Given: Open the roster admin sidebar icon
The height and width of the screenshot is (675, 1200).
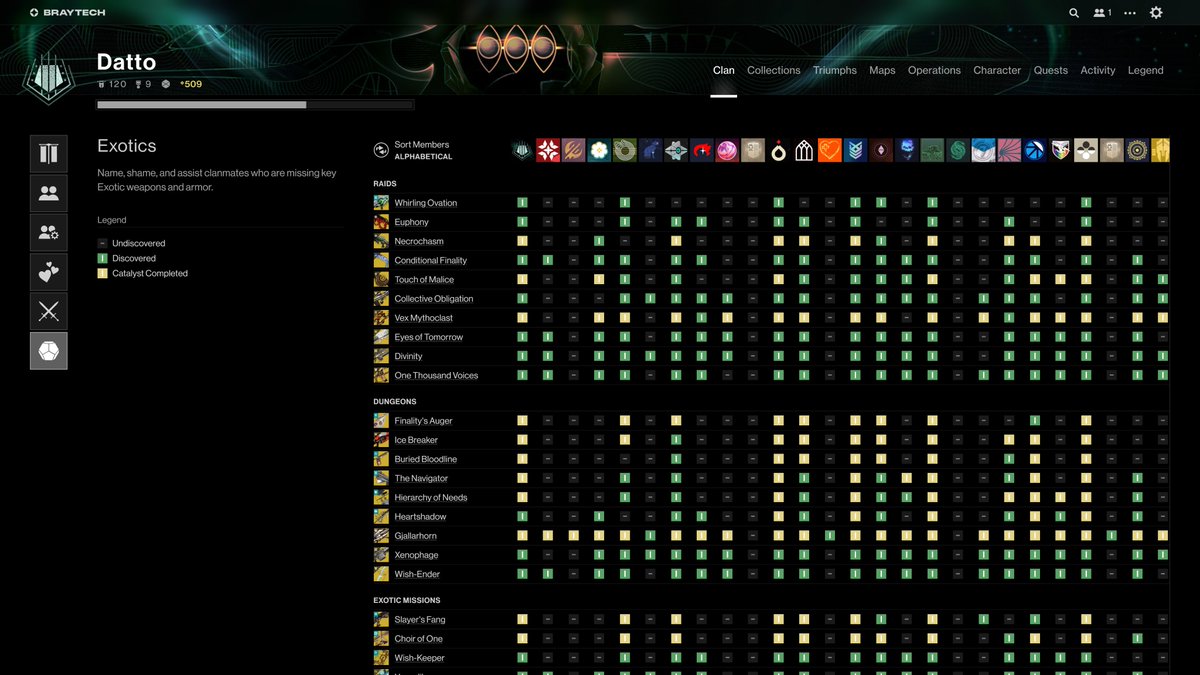Looking at the screenshot, I should tap(49, 233).
